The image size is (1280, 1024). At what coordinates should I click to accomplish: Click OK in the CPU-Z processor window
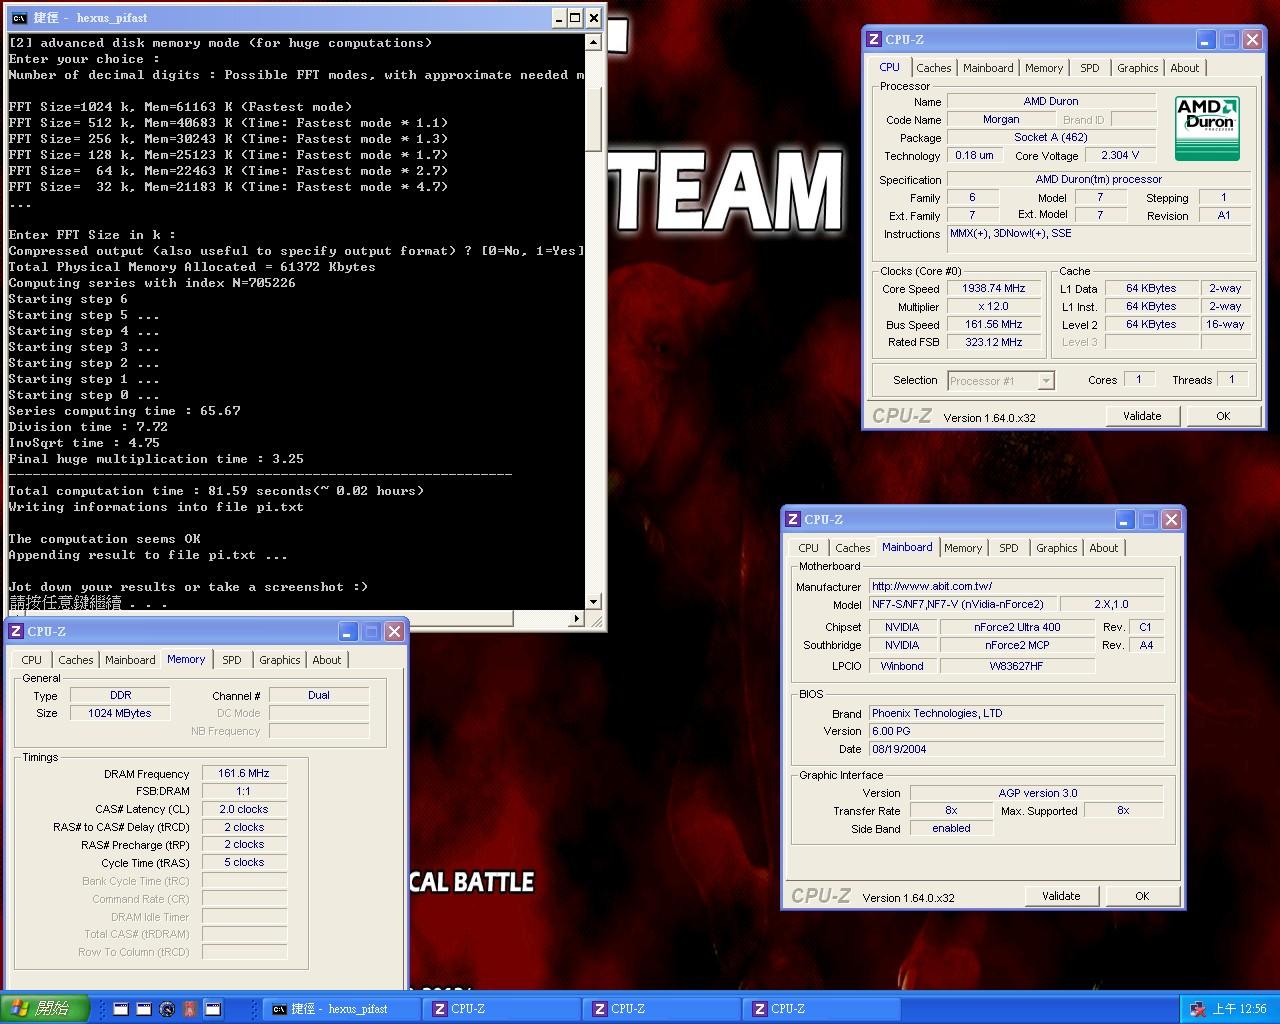coord(1223,416)
